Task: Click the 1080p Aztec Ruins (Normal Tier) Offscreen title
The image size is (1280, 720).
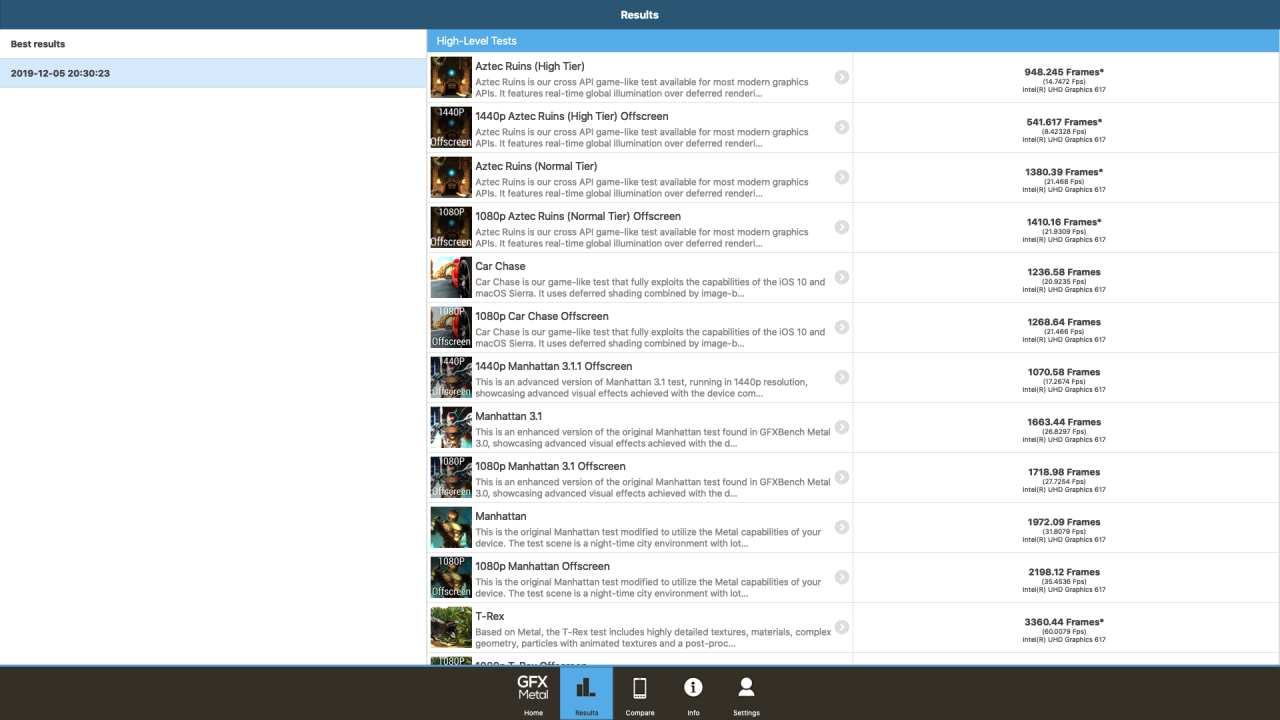Action: pos(578,216)
